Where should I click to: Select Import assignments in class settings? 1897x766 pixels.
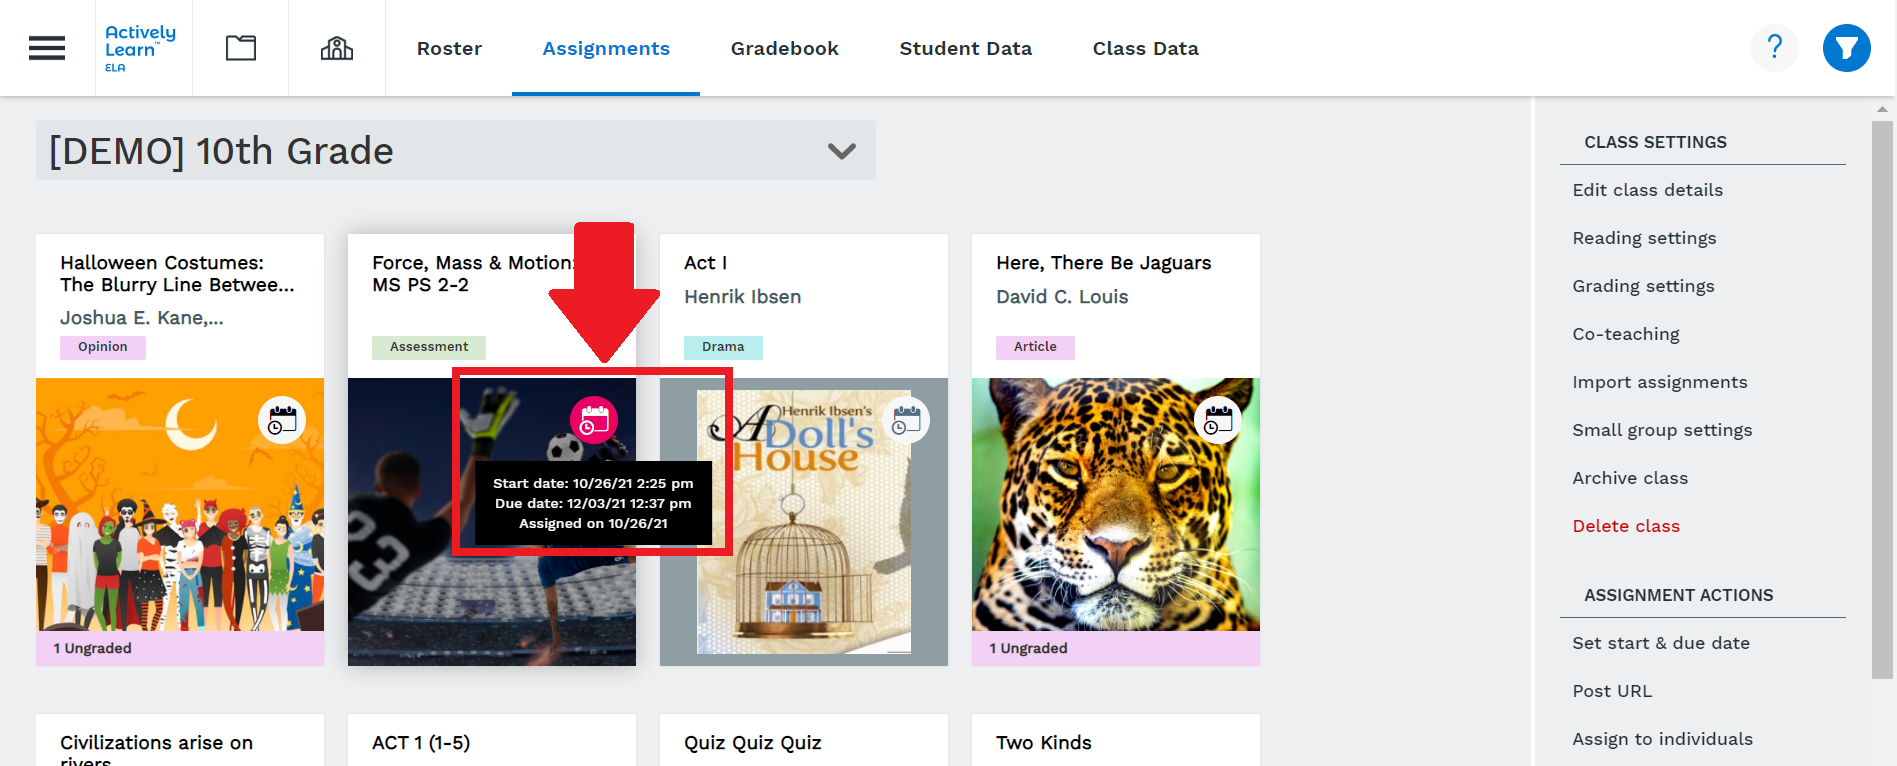pos(1659,382)
